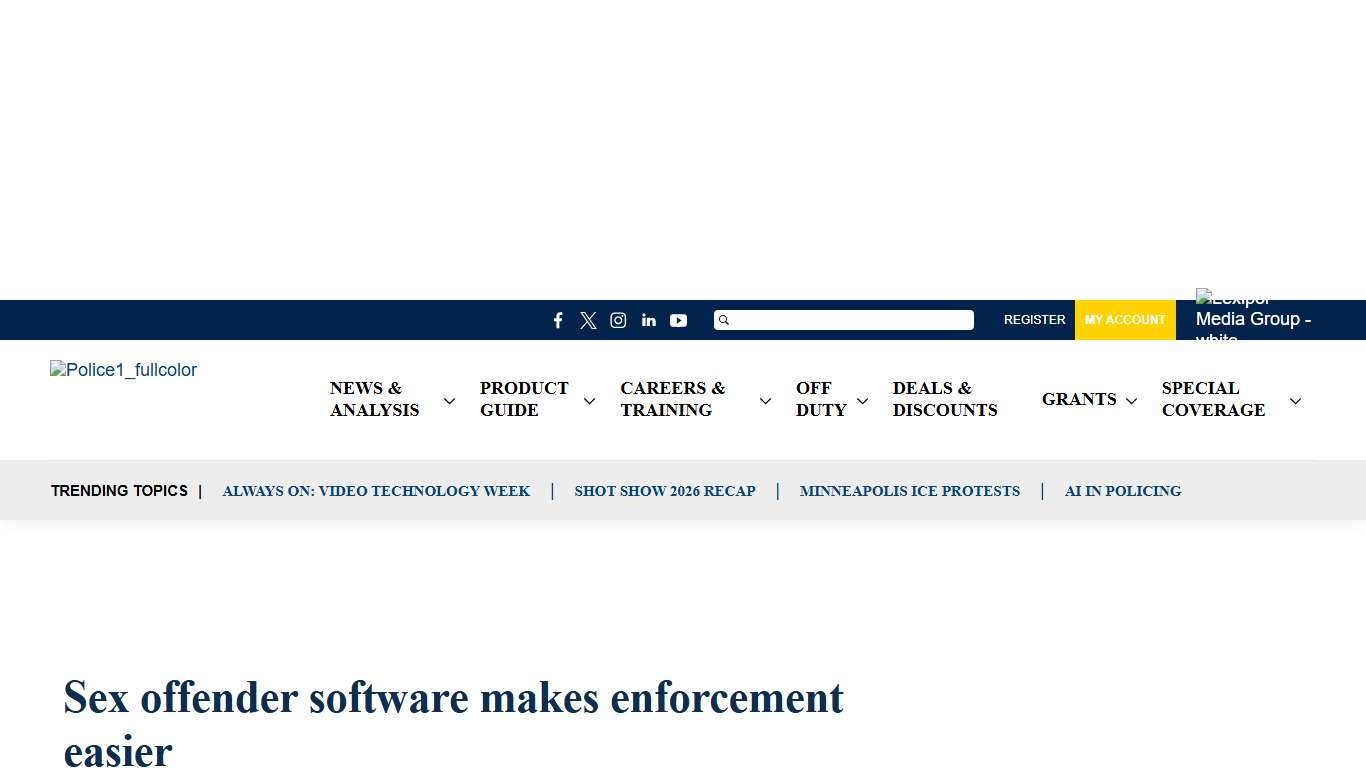Expand the GRANTS menu chevron
The width and height of the screenshot is (1366, 768).
(1132, 401)
